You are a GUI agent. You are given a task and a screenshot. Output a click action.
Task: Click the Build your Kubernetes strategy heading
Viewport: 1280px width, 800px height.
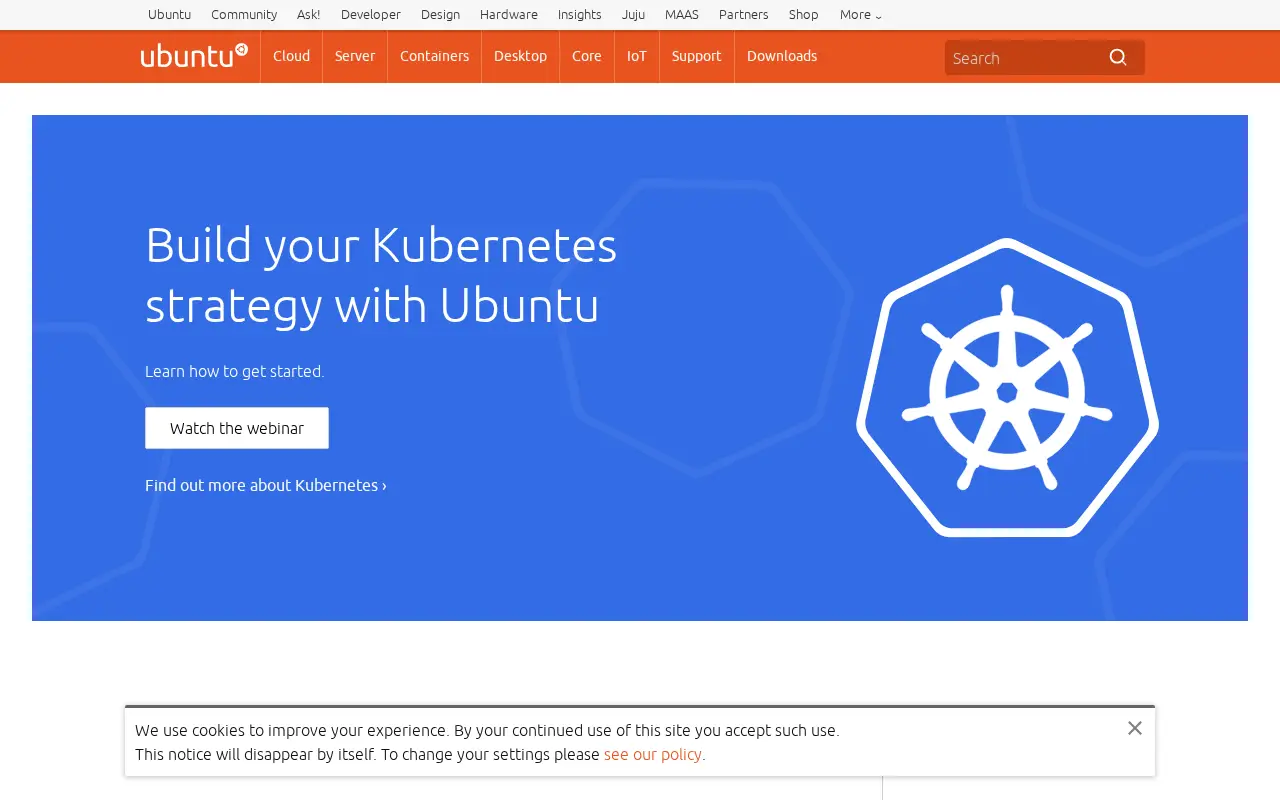(x=381, y=275)
